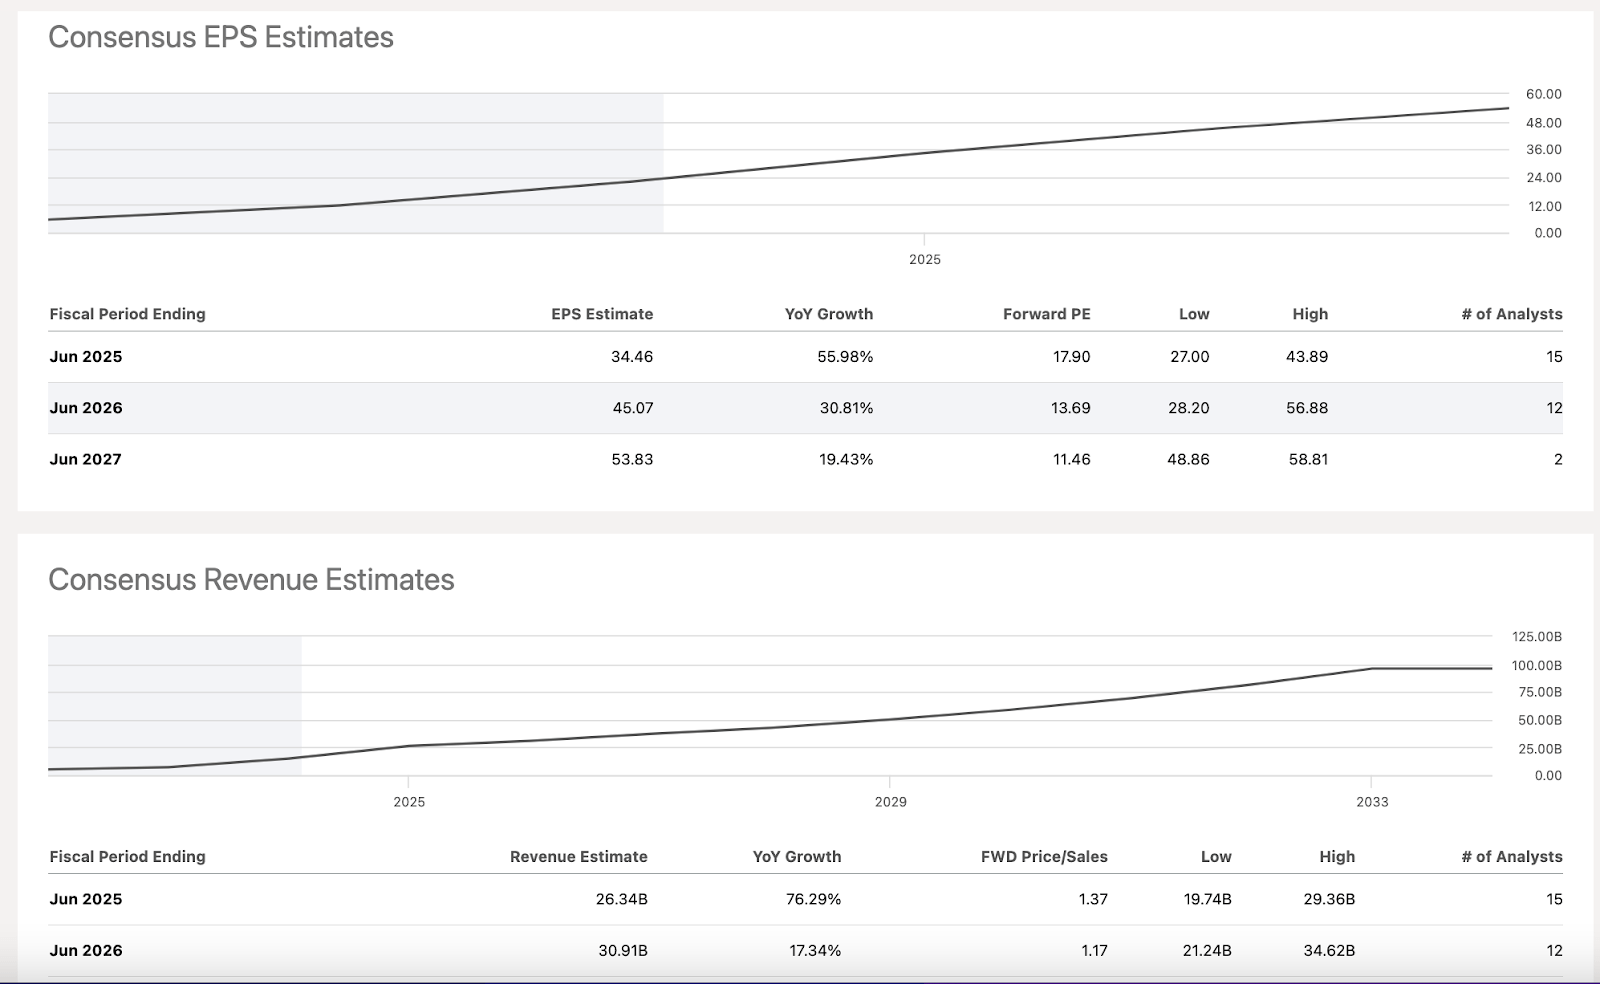Screen dimensions: 1600x984
Task: Click the Forward PE column header
Action: [1046, 314]
